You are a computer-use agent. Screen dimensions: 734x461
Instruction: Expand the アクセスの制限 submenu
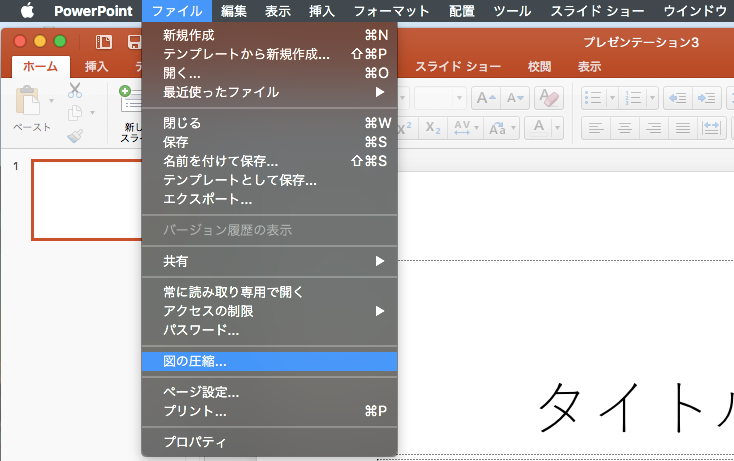[269, 311]
